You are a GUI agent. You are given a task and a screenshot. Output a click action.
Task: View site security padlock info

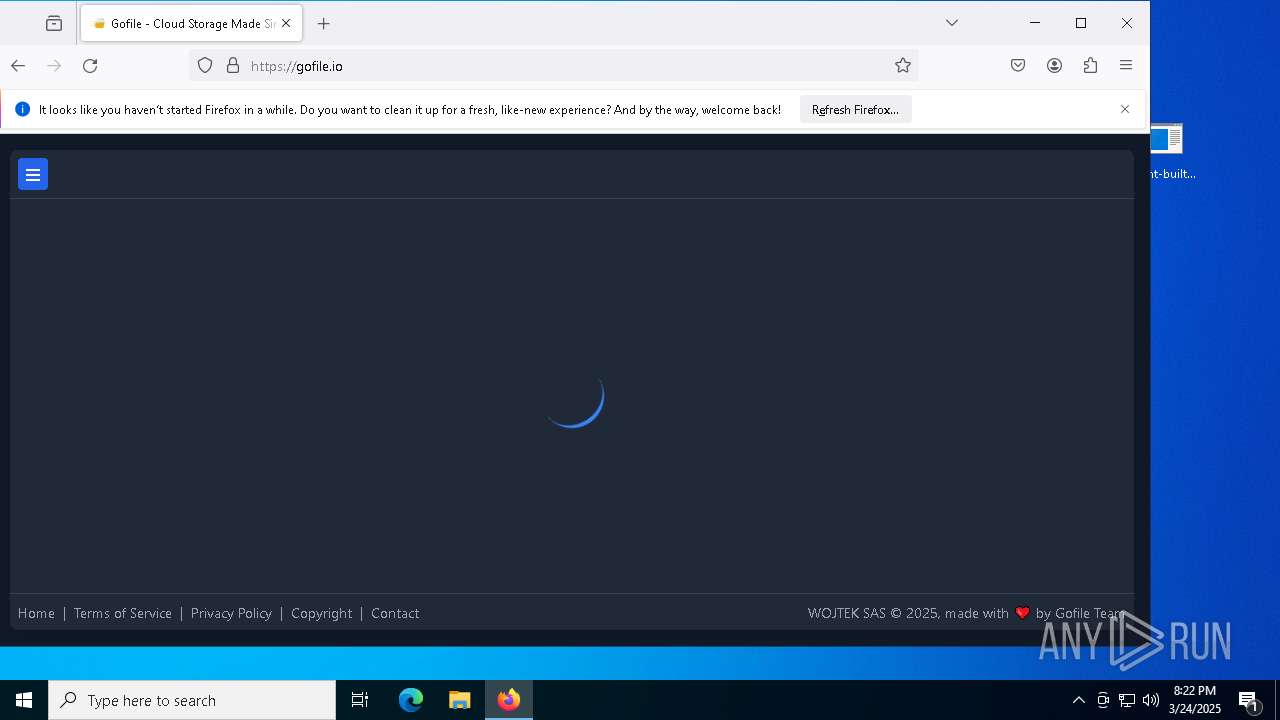coord(233,66)
